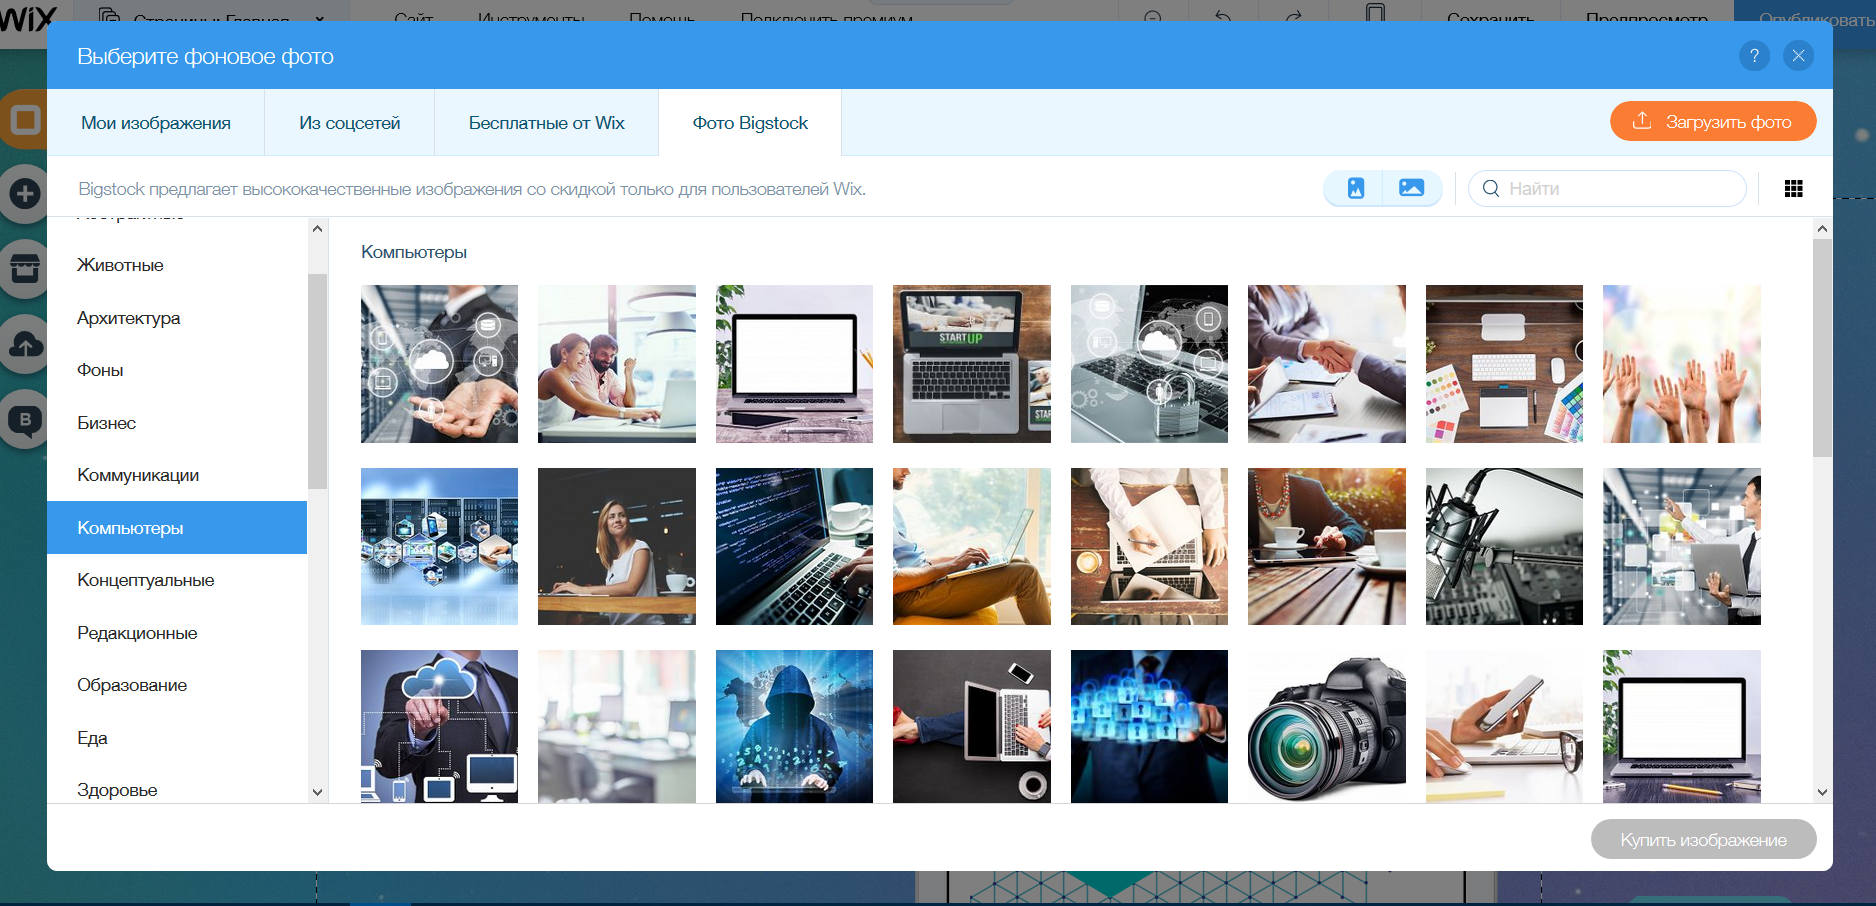Select the glowing blue padlocks photo
The width and height of the screenshot is (1876, 906).
1149,726
